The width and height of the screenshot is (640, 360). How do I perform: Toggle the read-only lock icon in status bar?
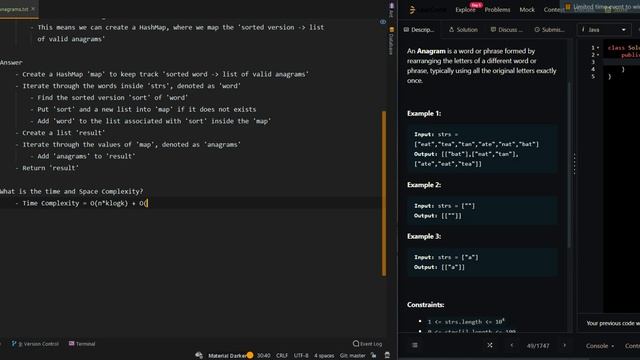(373, 356)
